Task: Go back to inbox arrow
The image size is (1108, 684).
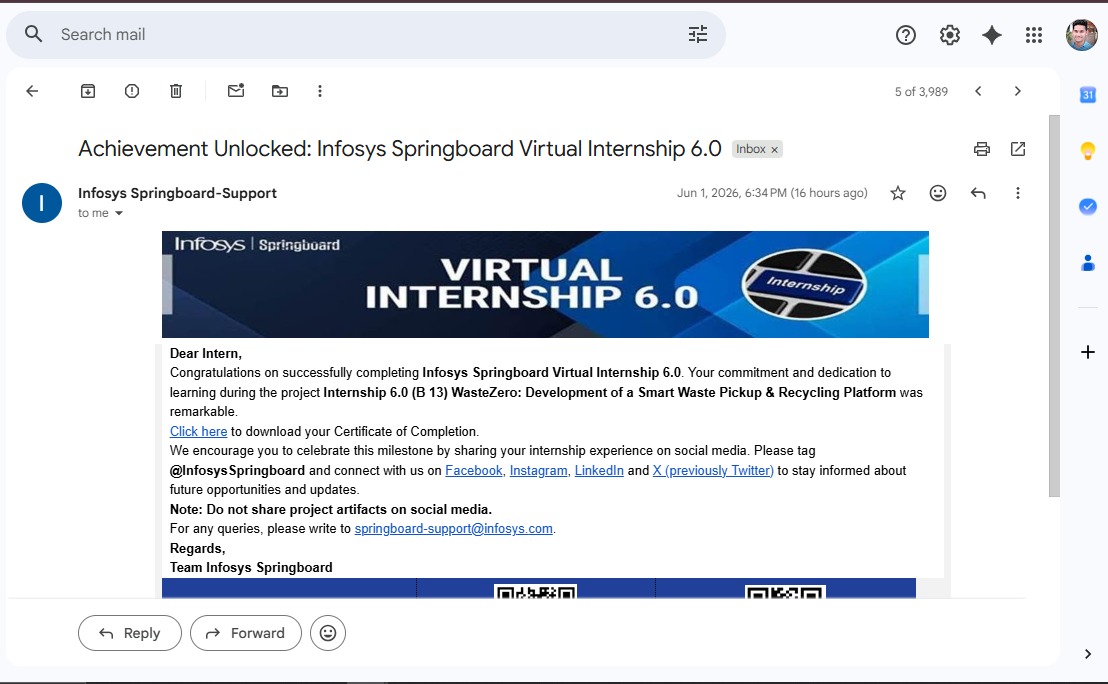Action: pyautogui.click(x=32, y=91)
